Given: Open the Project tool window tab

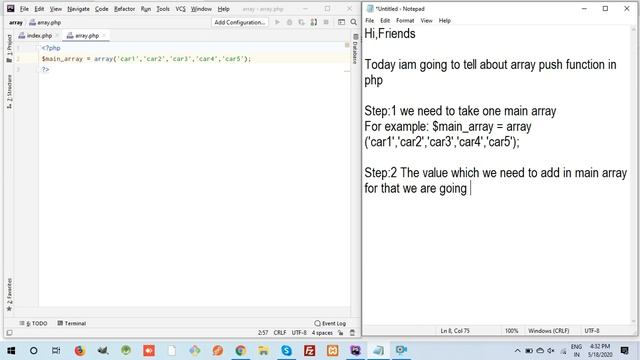Looking at the screenshot, I should click(9, 48).
